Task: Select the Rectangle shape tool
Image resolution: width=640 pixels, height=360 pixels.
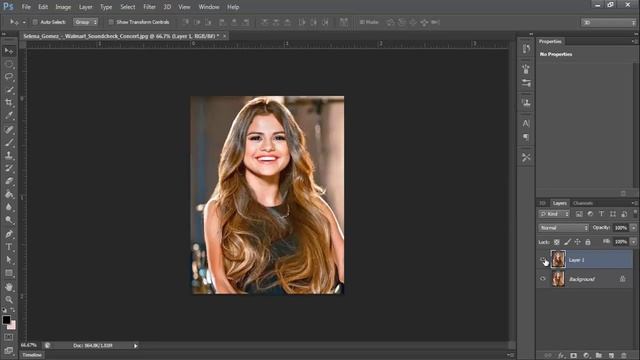Action: tap(9, 273)
